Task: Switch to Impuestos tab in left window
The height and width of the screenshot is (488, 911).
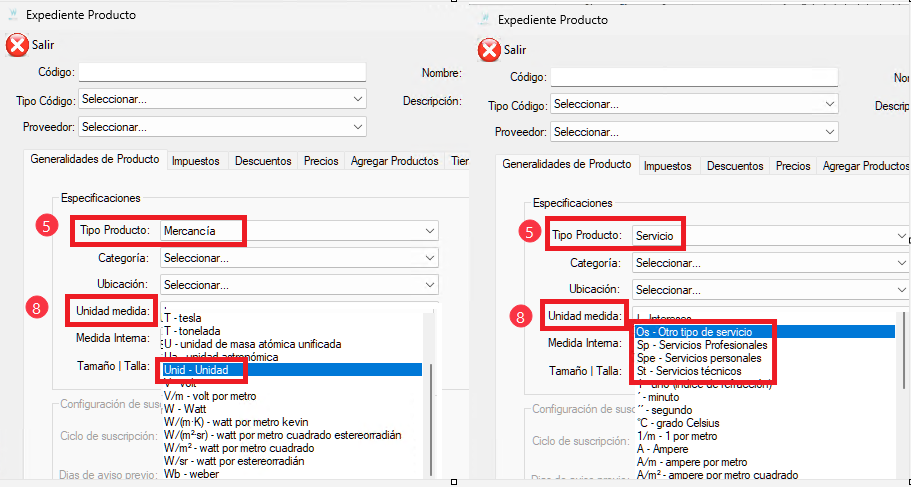Action: coord(196,160)
